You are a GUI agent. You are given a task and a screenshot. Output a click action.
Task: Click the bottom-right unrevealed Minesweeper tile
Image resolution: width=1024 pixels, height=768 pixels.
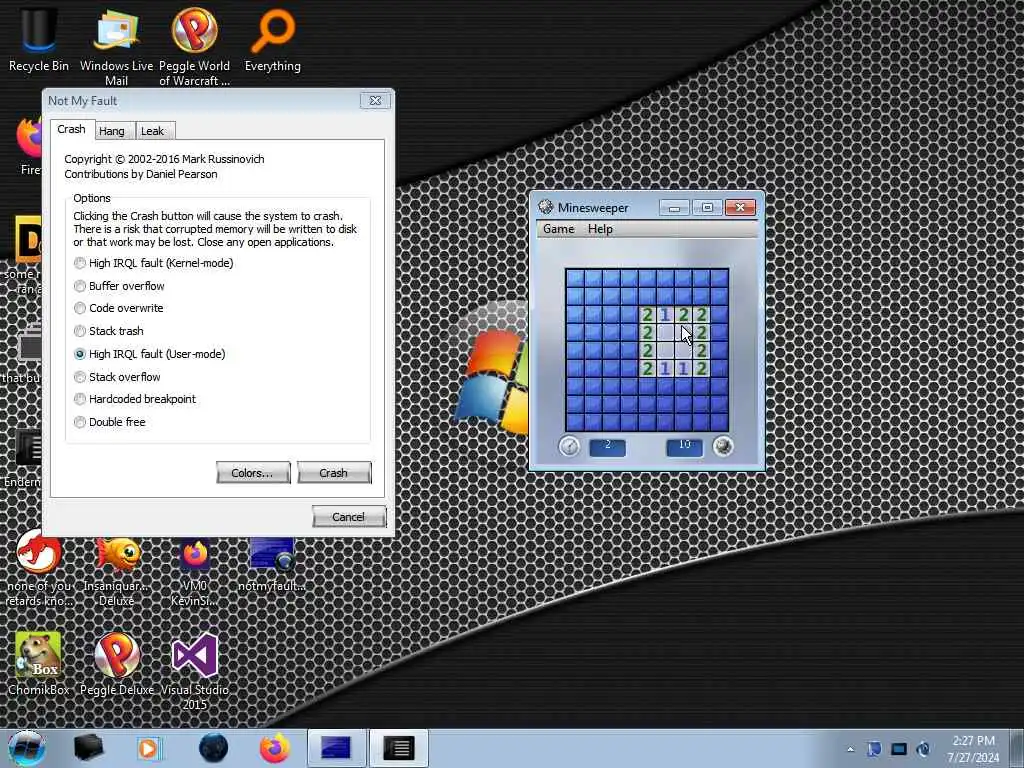[x=719, y=422]
